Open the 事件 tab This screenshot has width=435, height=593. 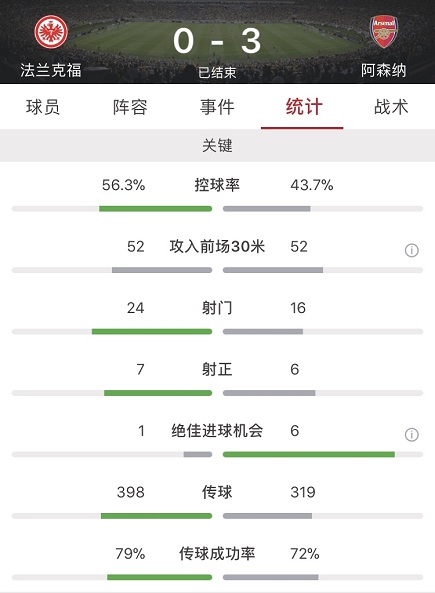(x=217, y=107)
